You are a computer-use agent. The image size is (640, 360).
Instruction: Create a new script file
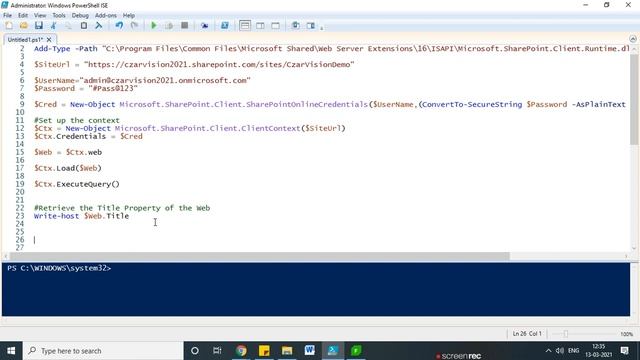click(x=9, y=26)
